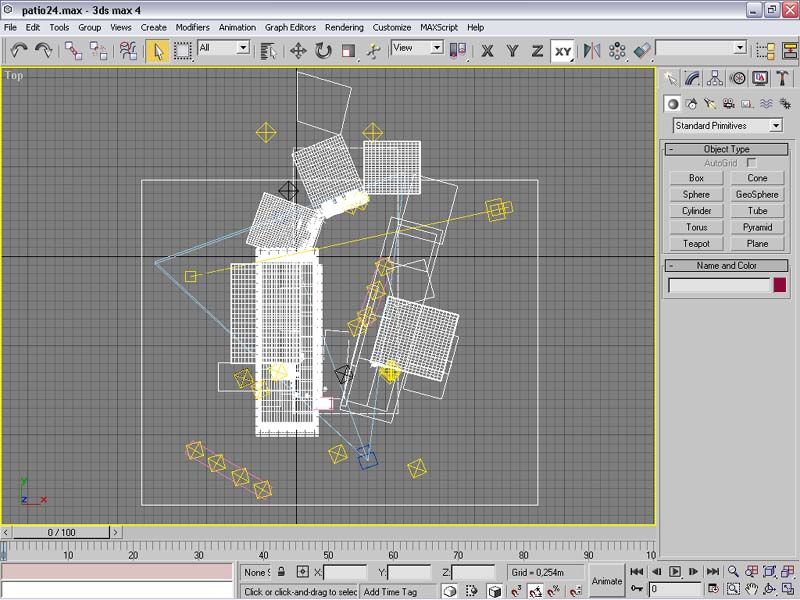Switch to the Utilities hammer tab
This screenshot has height=600, width=800.
coord(782,78)
